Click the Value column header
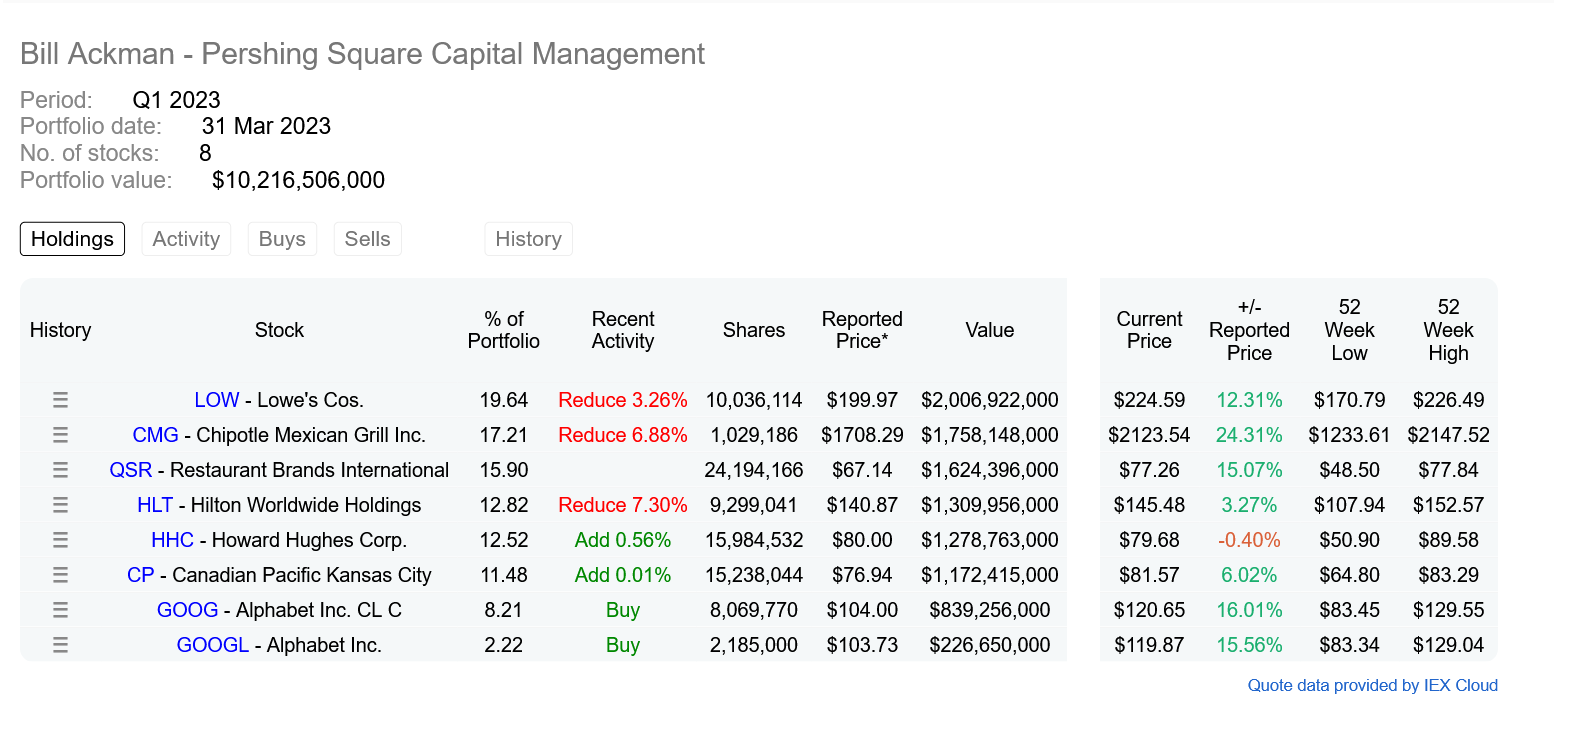This screenshot has height=730, width=1570. tap(990, 330)
